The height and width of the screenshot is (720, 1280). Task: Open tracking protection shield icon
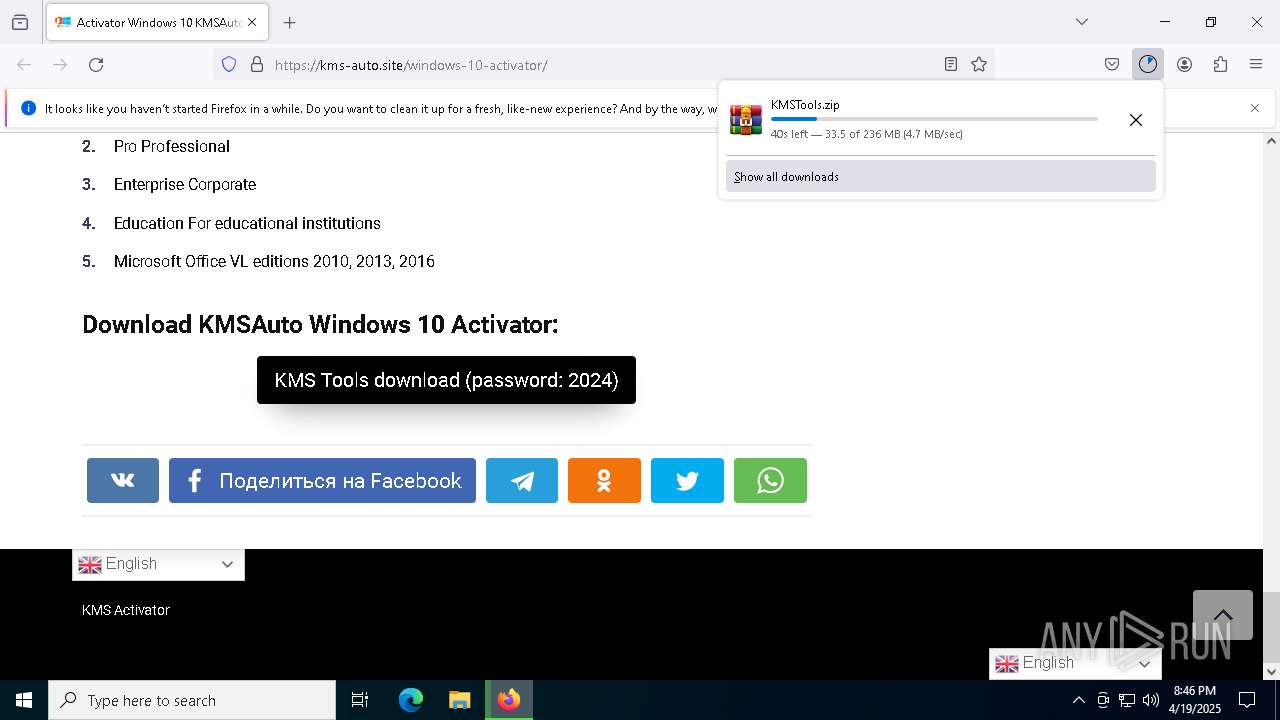click(x=229, y=65)
